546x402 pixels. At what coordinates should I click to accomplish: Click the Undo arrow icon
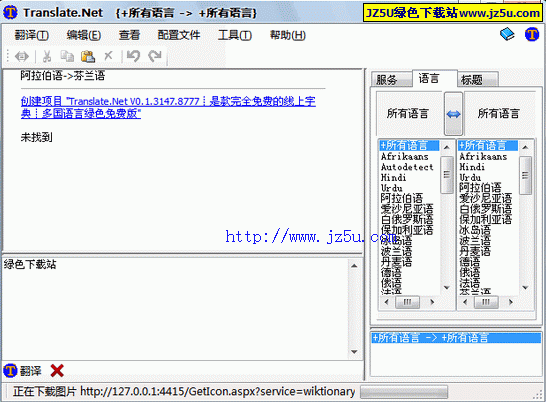(133, 56)
